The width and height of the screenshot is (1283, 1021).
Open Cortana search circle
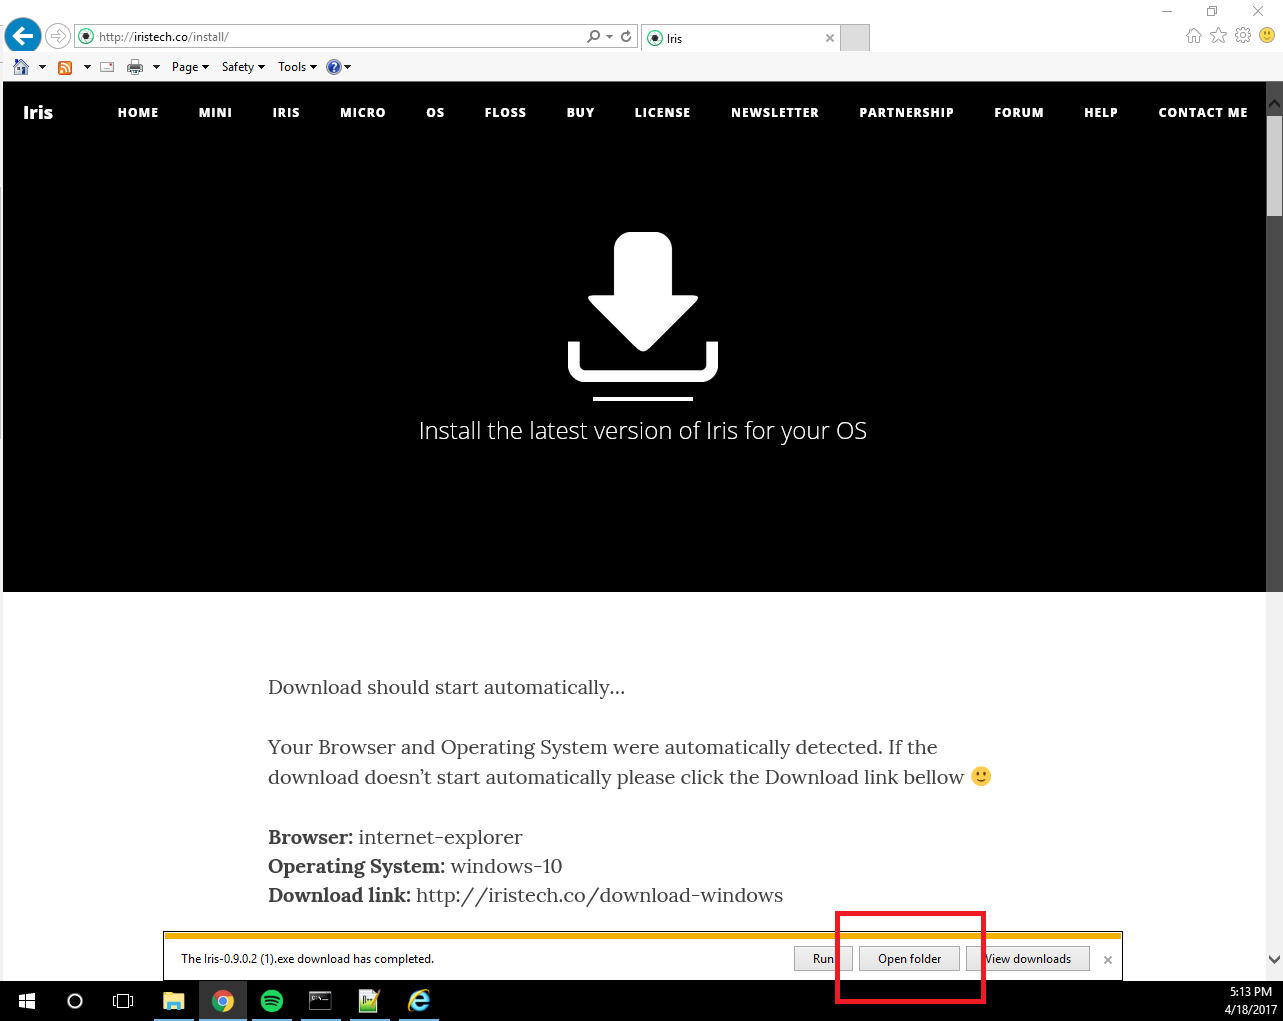[75, 1001]
